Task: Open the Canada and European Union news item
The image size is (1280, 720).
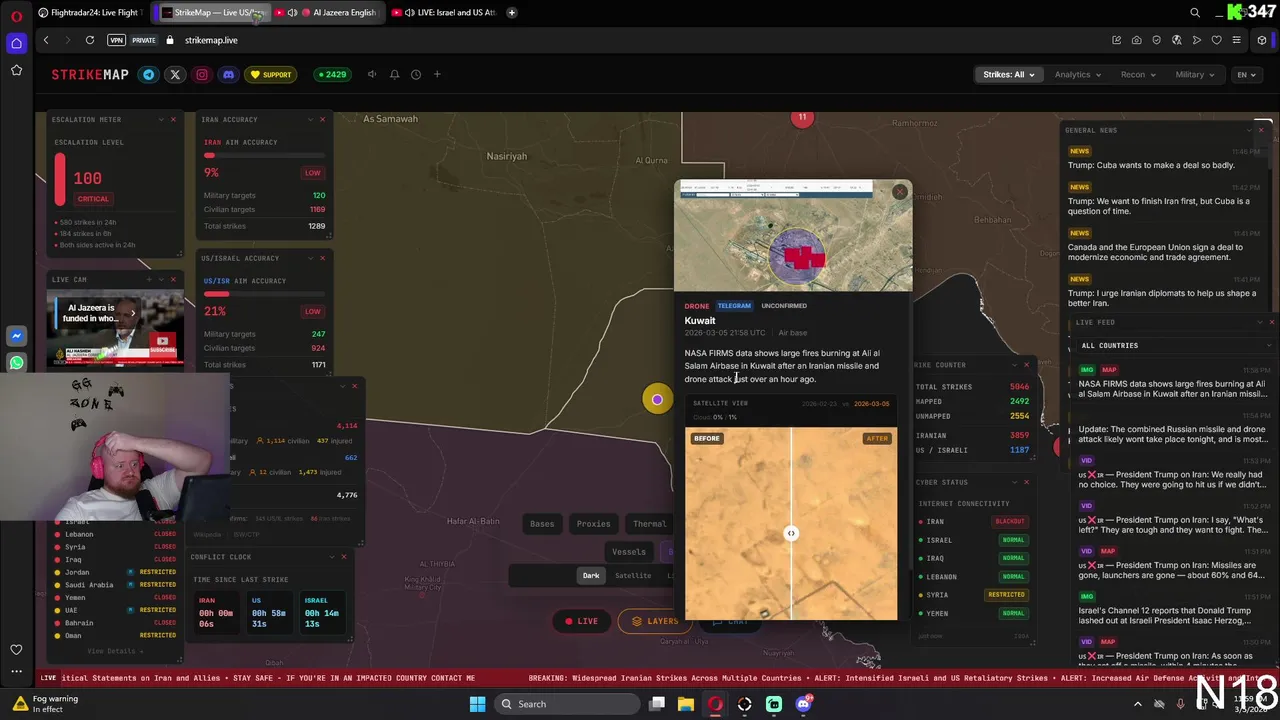Action: tap(1155, 252)
